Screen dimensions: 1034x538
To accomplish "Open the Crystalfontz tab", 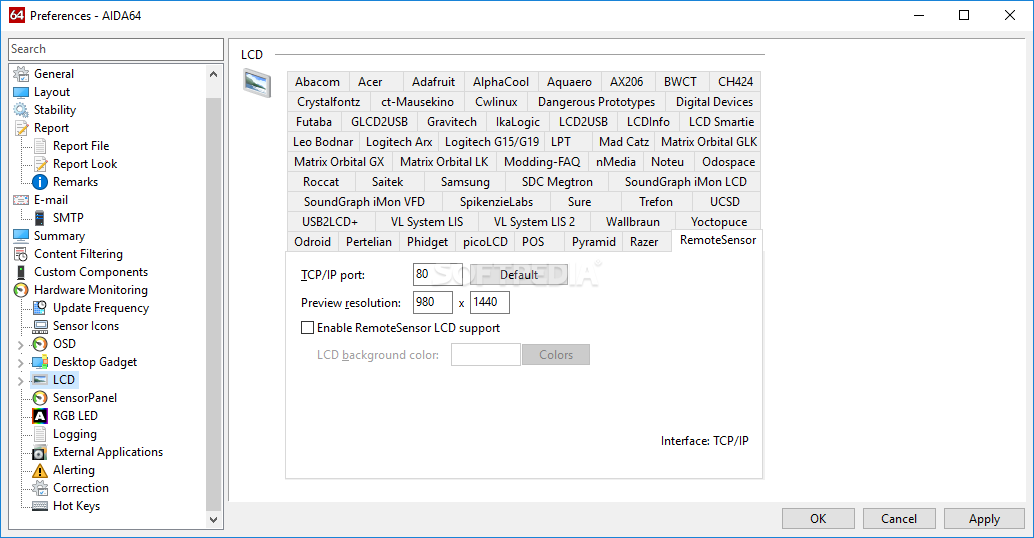I will tap(328, 102).
